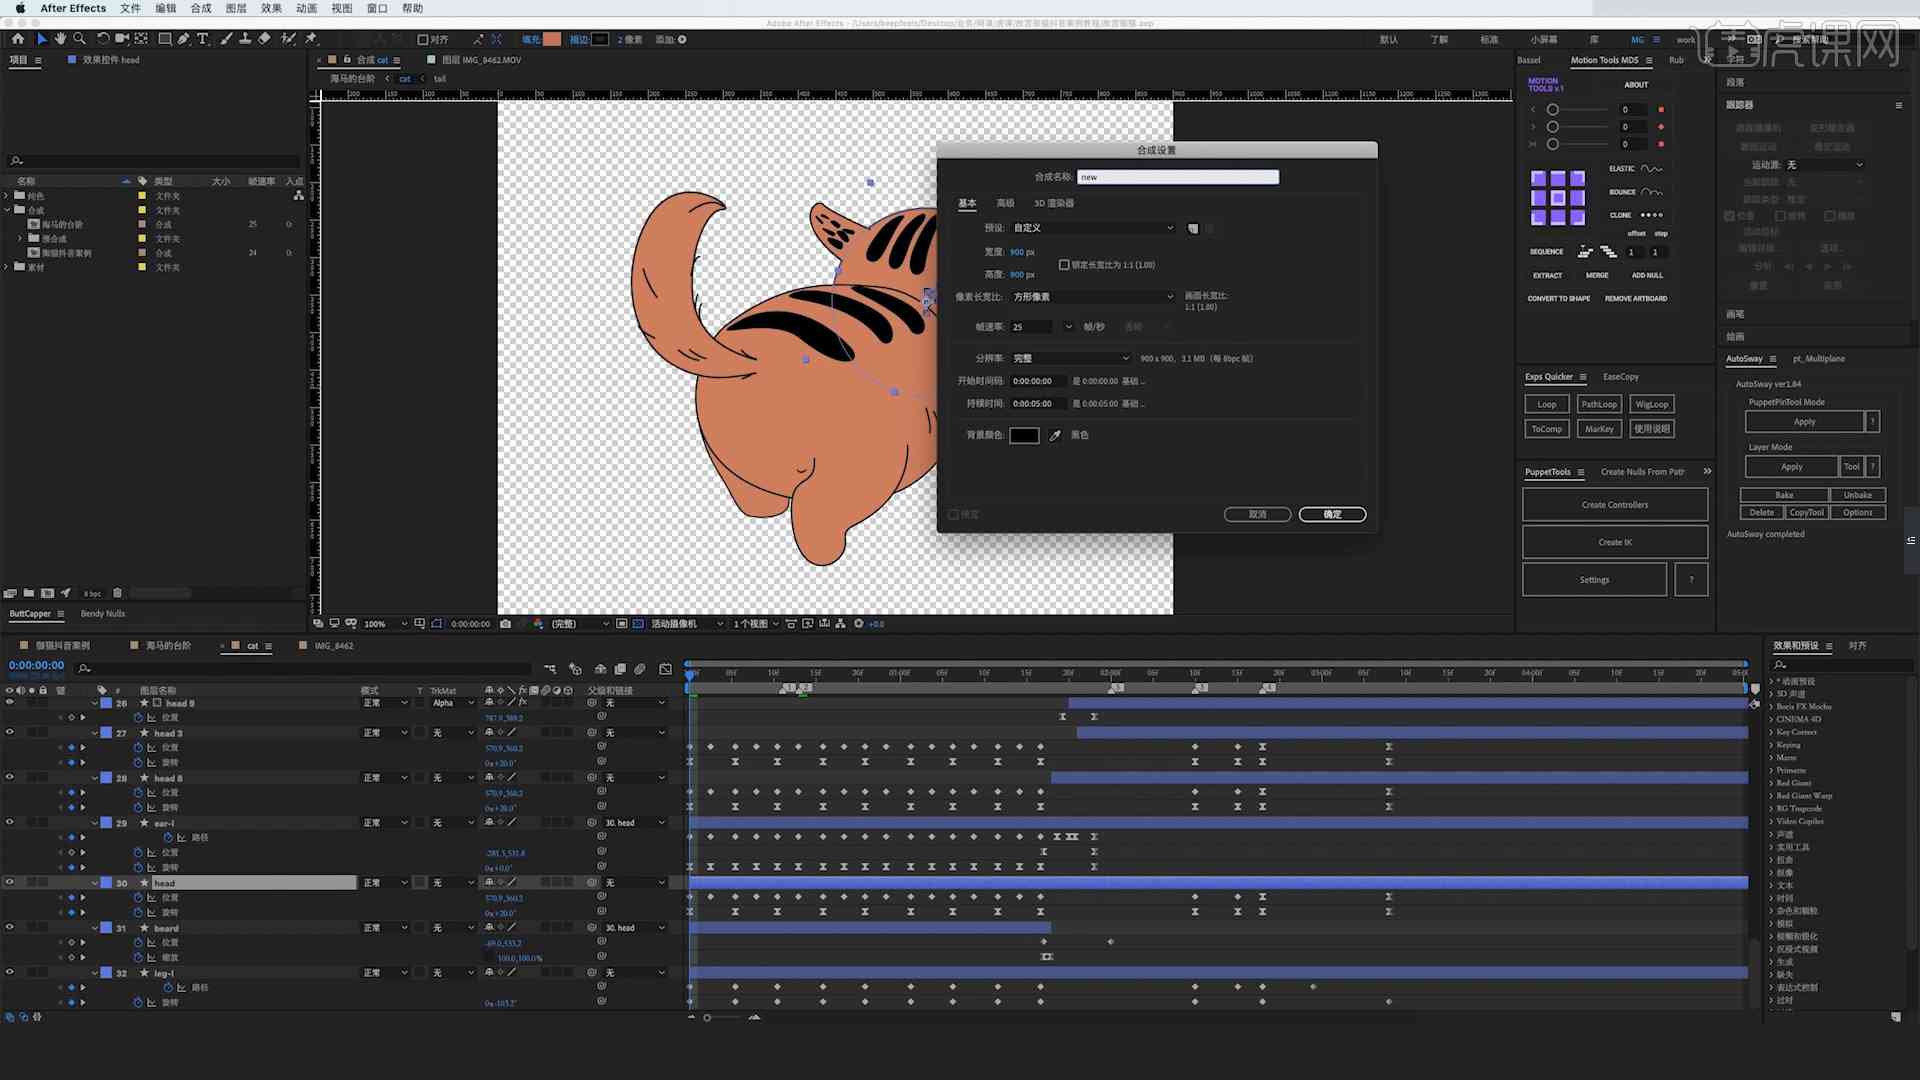
Task: Open the resolution dropdown in the dialog
Action: (x=1071, y=358)
